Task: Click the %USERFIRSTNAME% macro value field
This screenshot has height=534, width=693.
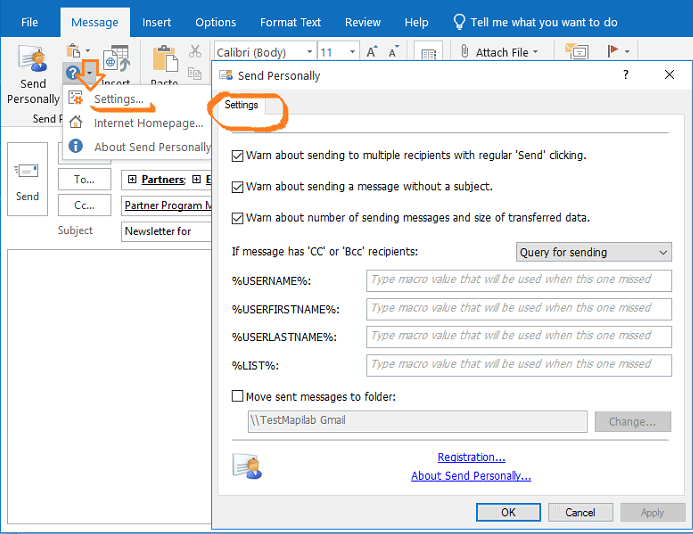Action: tap(519, 309)
